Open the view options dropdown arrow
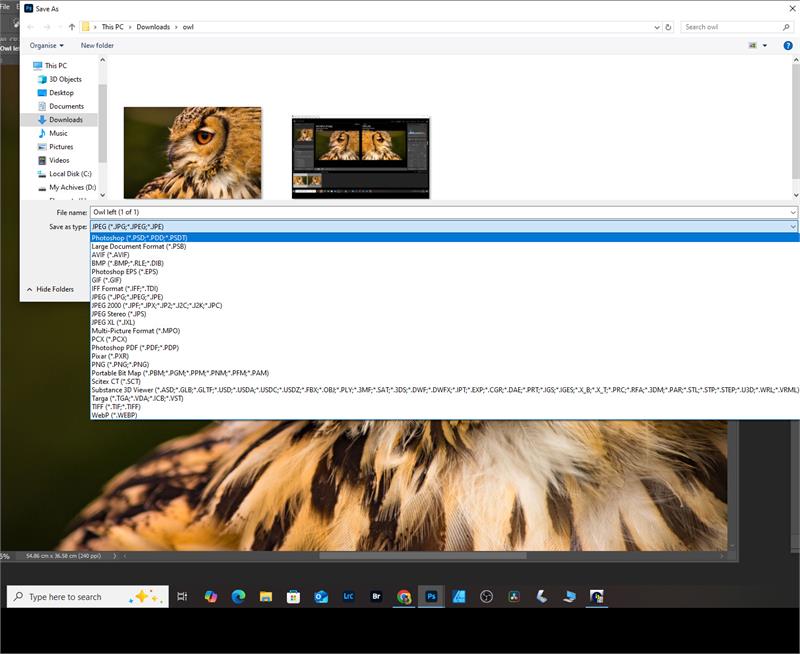This screenshot has height=654, width=800. (x=765, y=45)
